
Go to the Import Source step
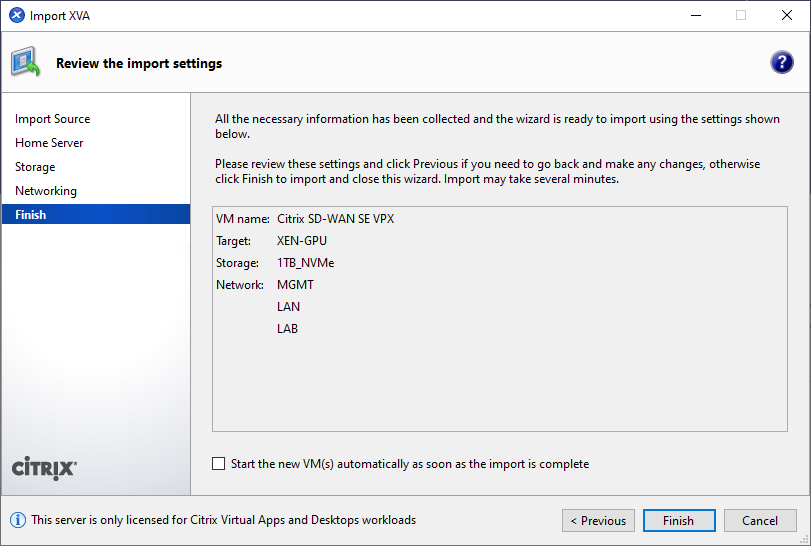pos(52,119)
